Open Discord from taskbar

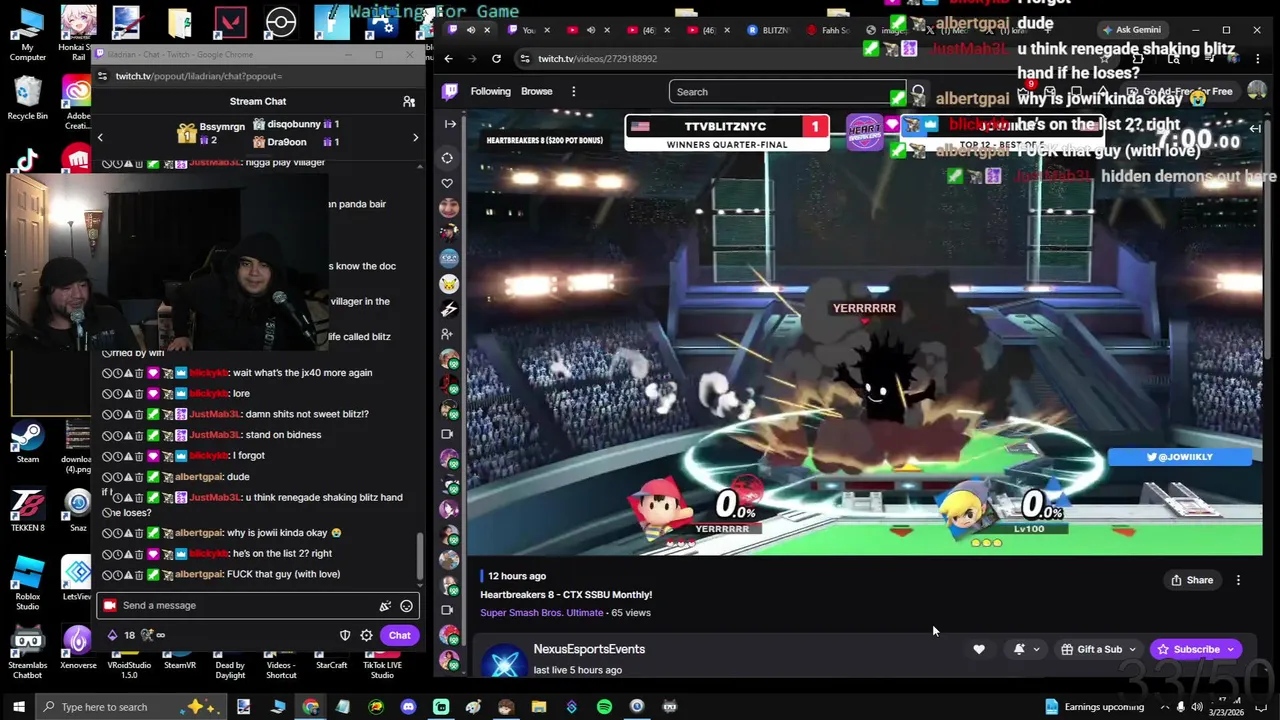(408, 707)
